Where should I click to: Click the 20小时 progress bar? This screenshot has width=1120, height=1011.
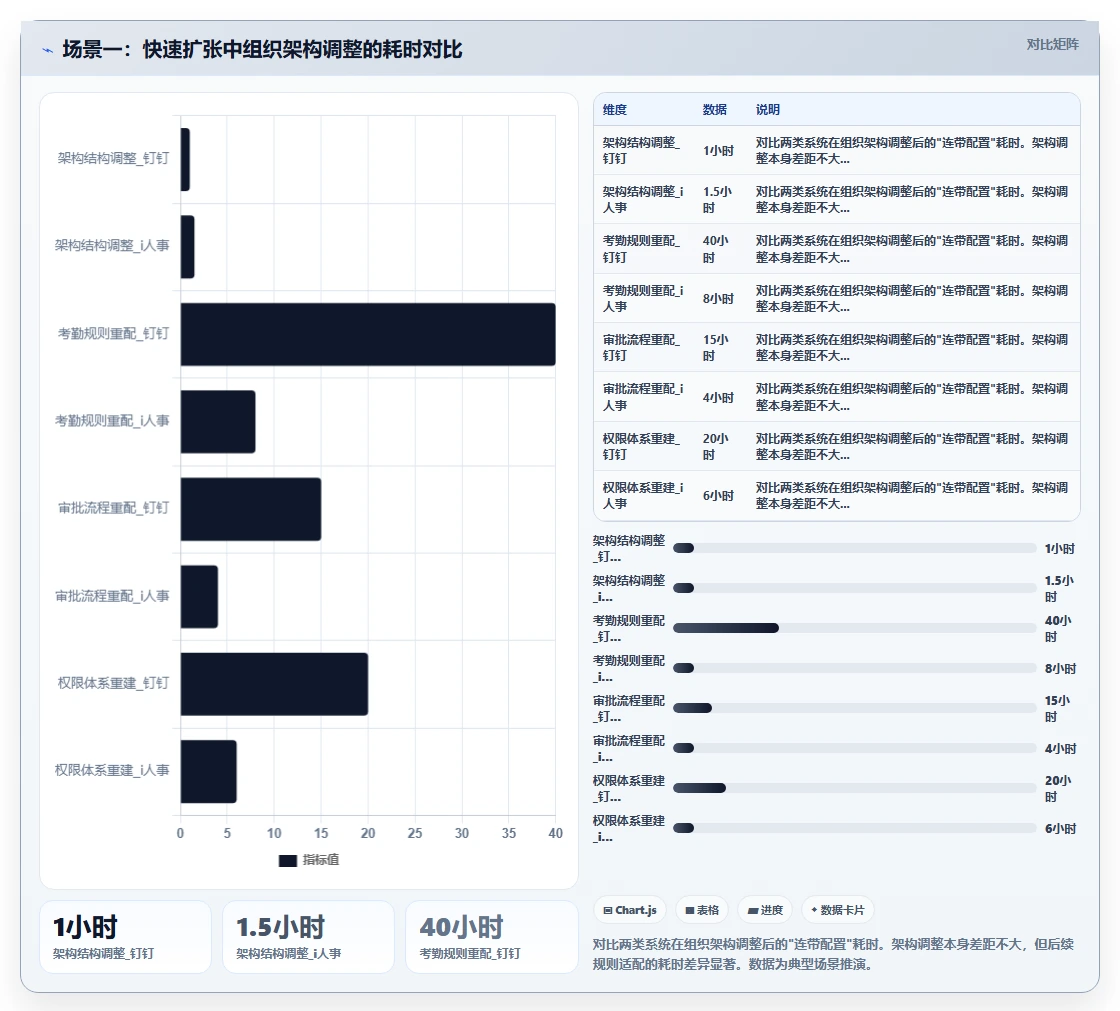pos(854,788)
